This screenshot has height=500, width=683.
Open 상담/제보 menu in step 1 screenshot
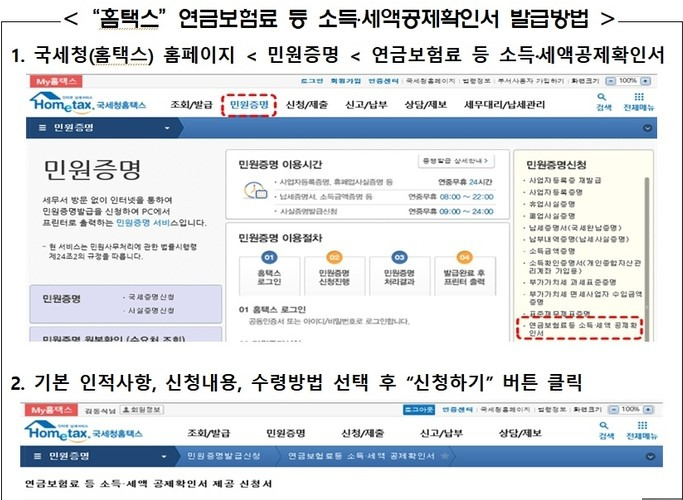(x=426, y=105)
